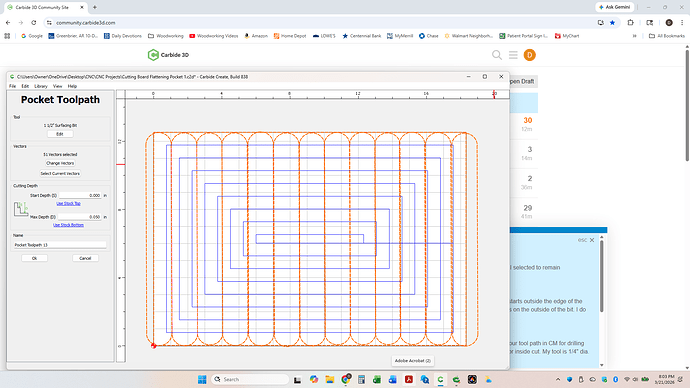This screenshot has height=388, width=690.
Task: Open the Google bookmark
Action: pos(32,36)
